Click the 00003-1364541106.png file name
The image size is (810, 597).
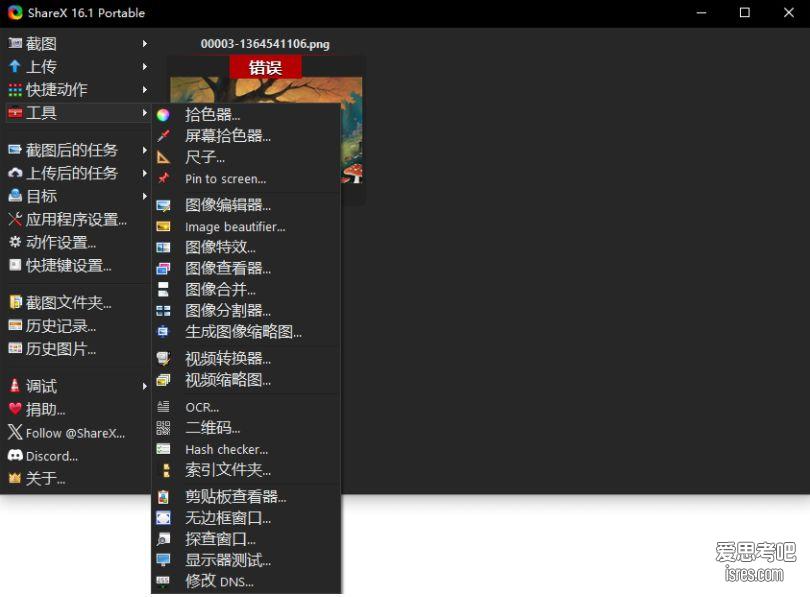[x=265, y=44]
